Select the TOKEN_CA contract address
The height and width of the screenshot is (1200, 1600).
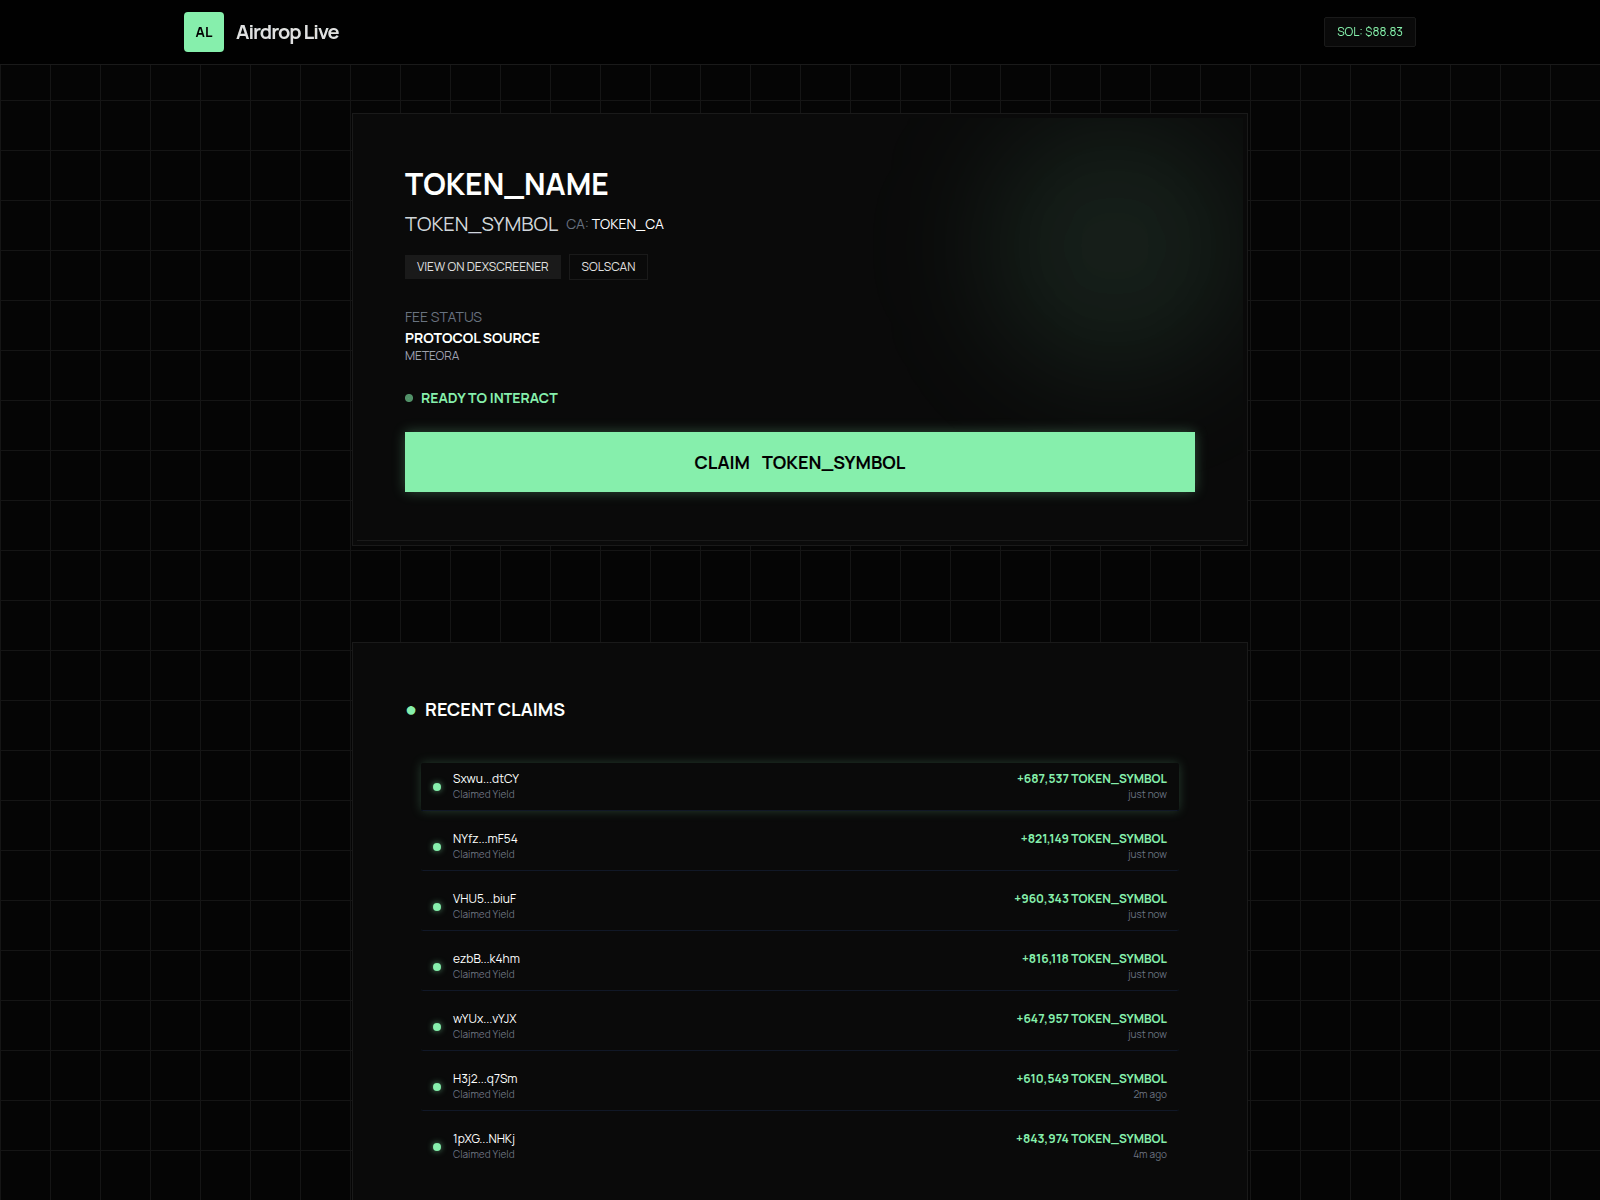[x=626, y=225]
